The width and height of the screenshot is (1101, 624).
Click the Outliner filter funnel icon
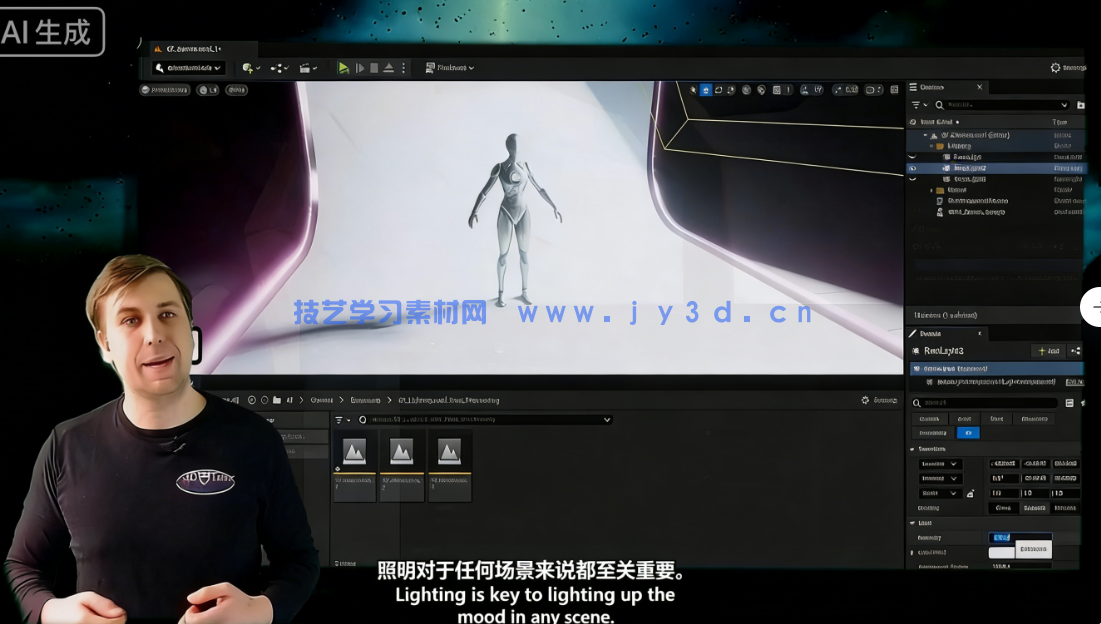pyautogui.click(x=916, y=104)
